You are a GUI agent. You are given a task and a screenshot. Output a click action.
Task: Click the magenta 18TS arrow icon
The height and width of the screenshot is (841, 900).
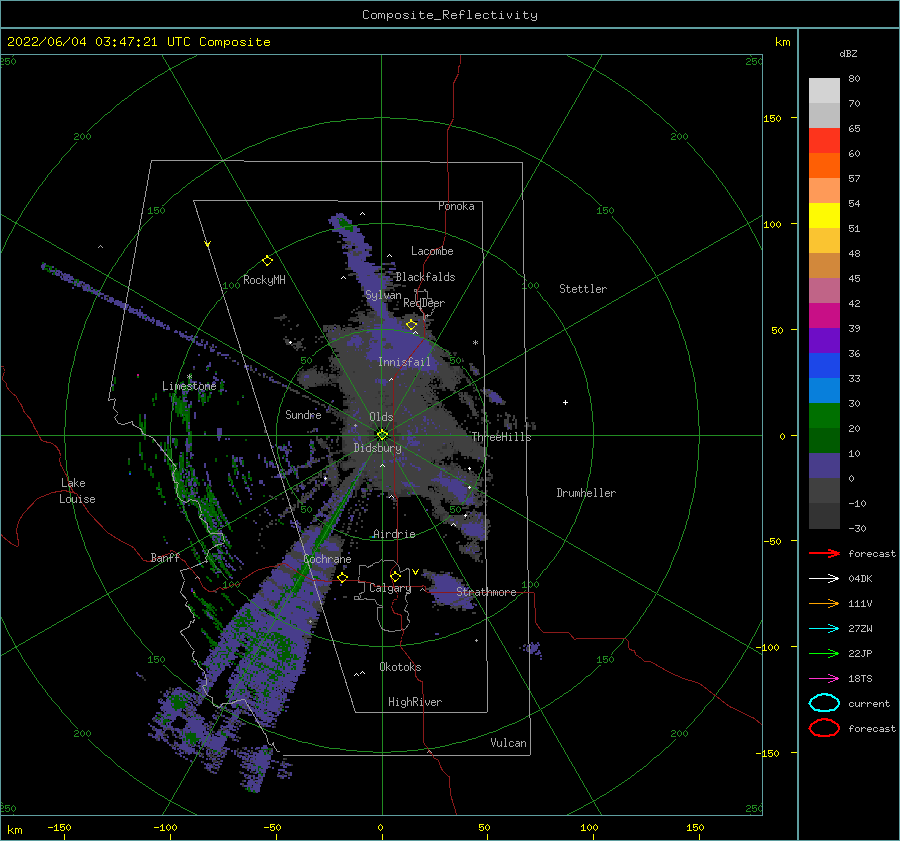point(824,679)
